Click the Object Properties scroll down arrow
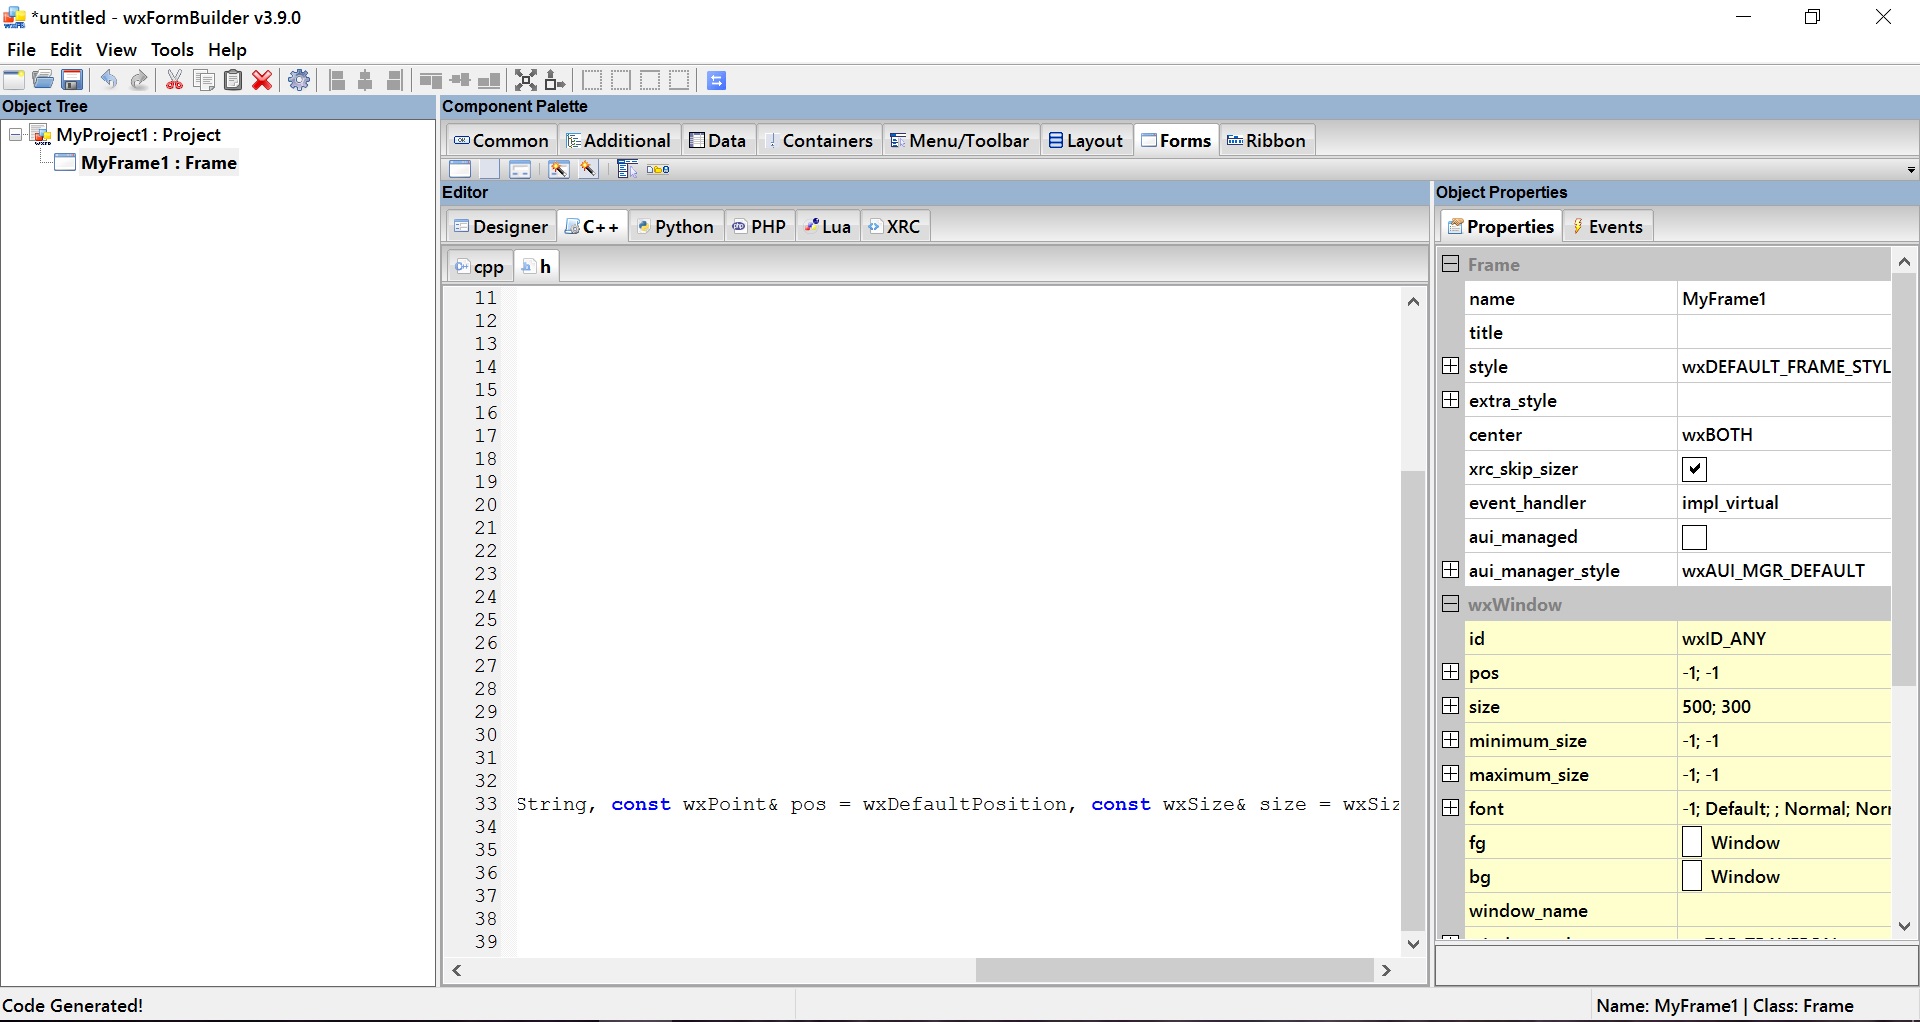1920x1022 pixels. (1905, 926)
